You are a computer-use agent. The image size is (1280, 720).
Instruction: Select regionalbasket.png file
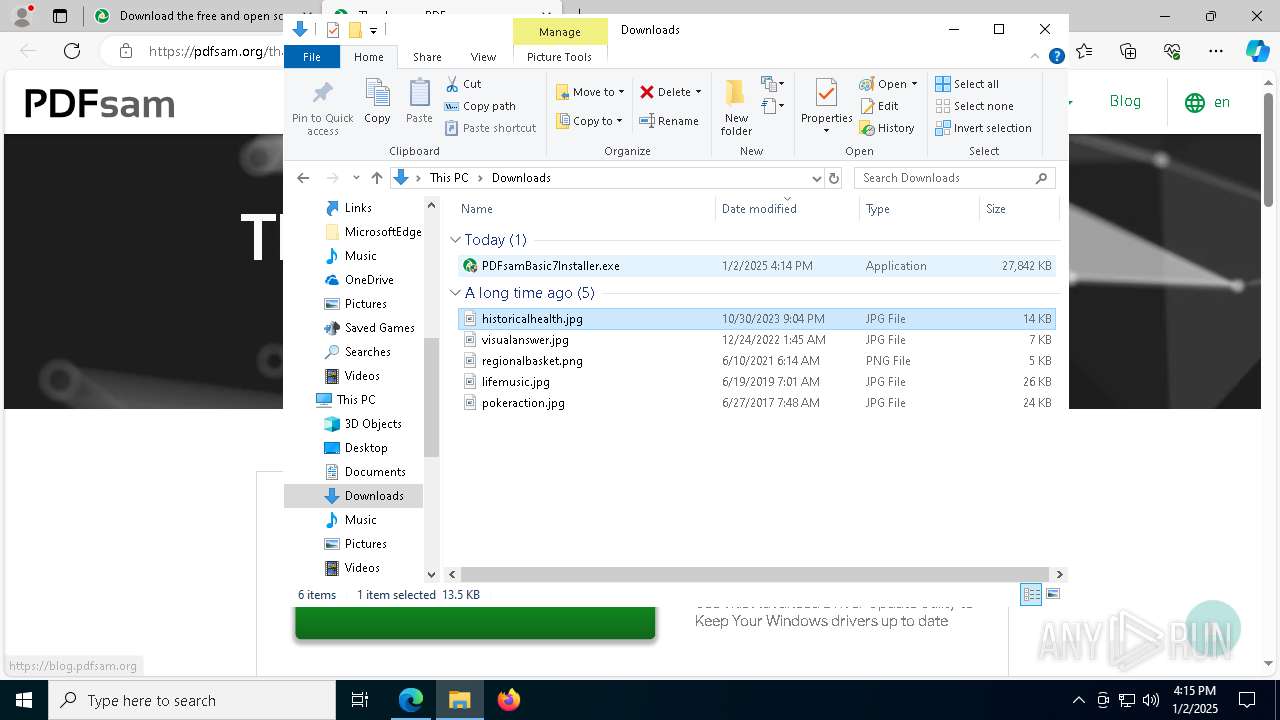coord(756,361)
